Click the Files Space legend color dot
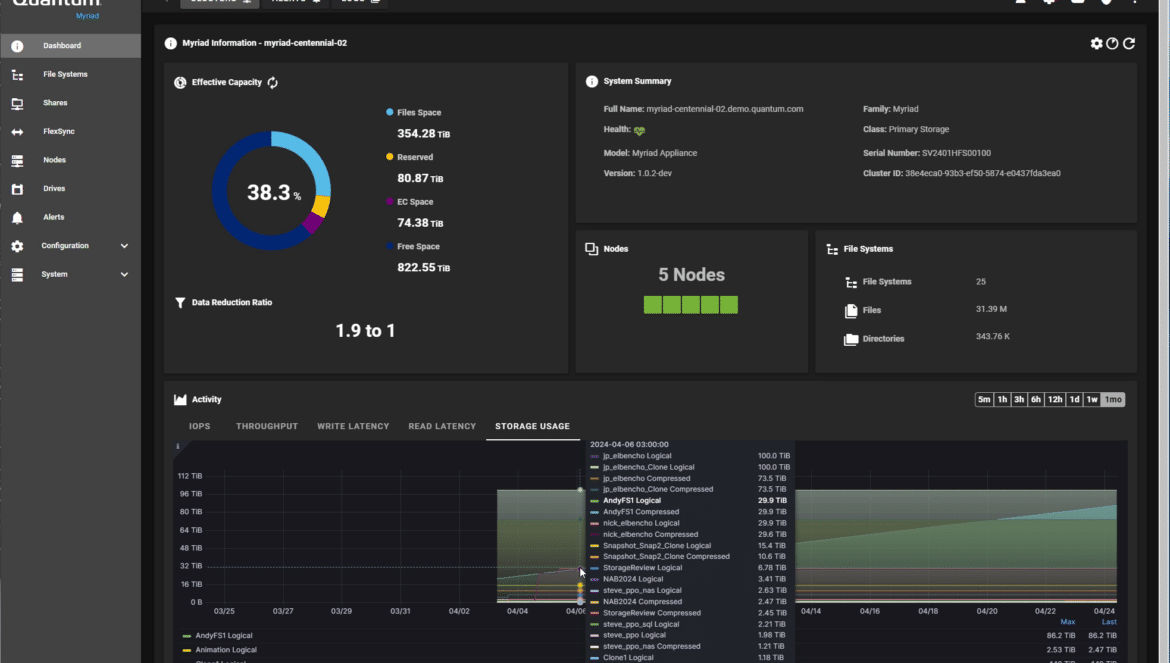 pos(390,113)
